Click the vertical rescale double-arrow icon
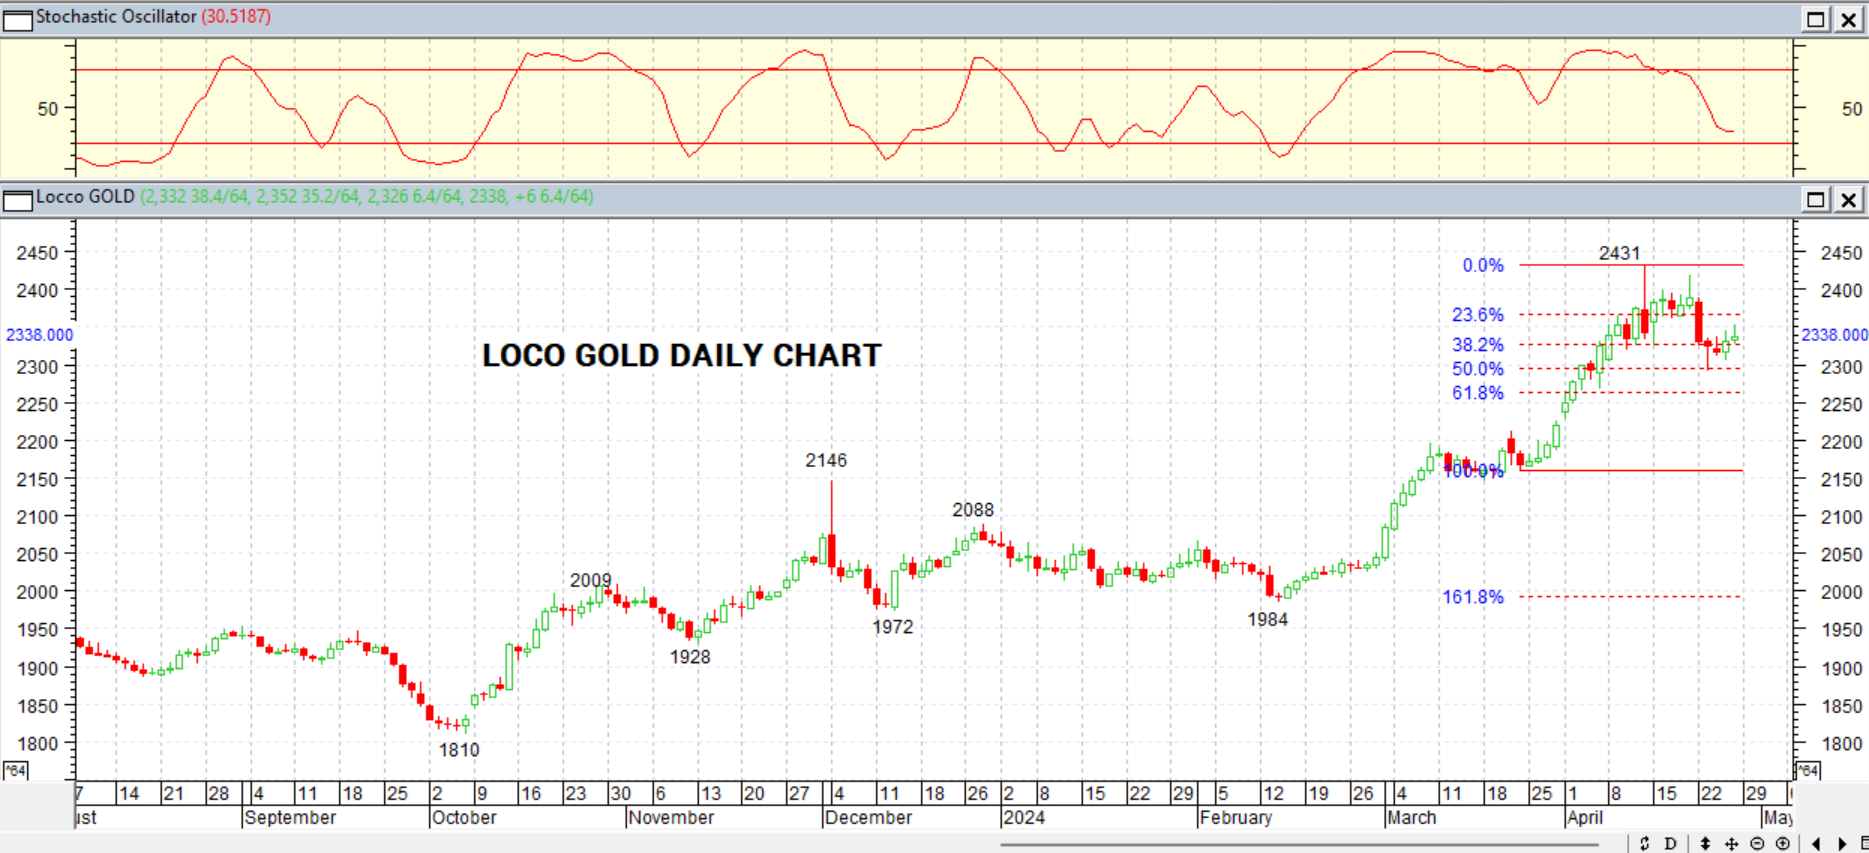 pyautogui.click(x=1705, y=844)
